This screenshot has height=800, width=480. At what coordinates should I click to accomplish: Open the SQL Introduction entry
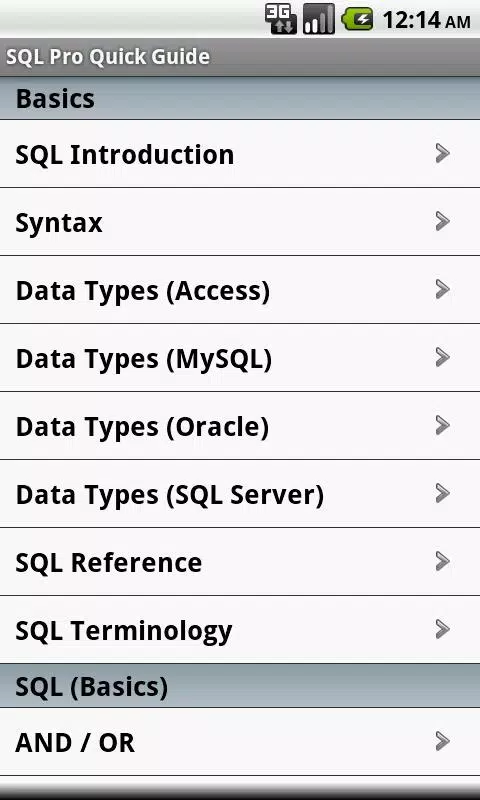pyautogui.click(x=240, y=154)
